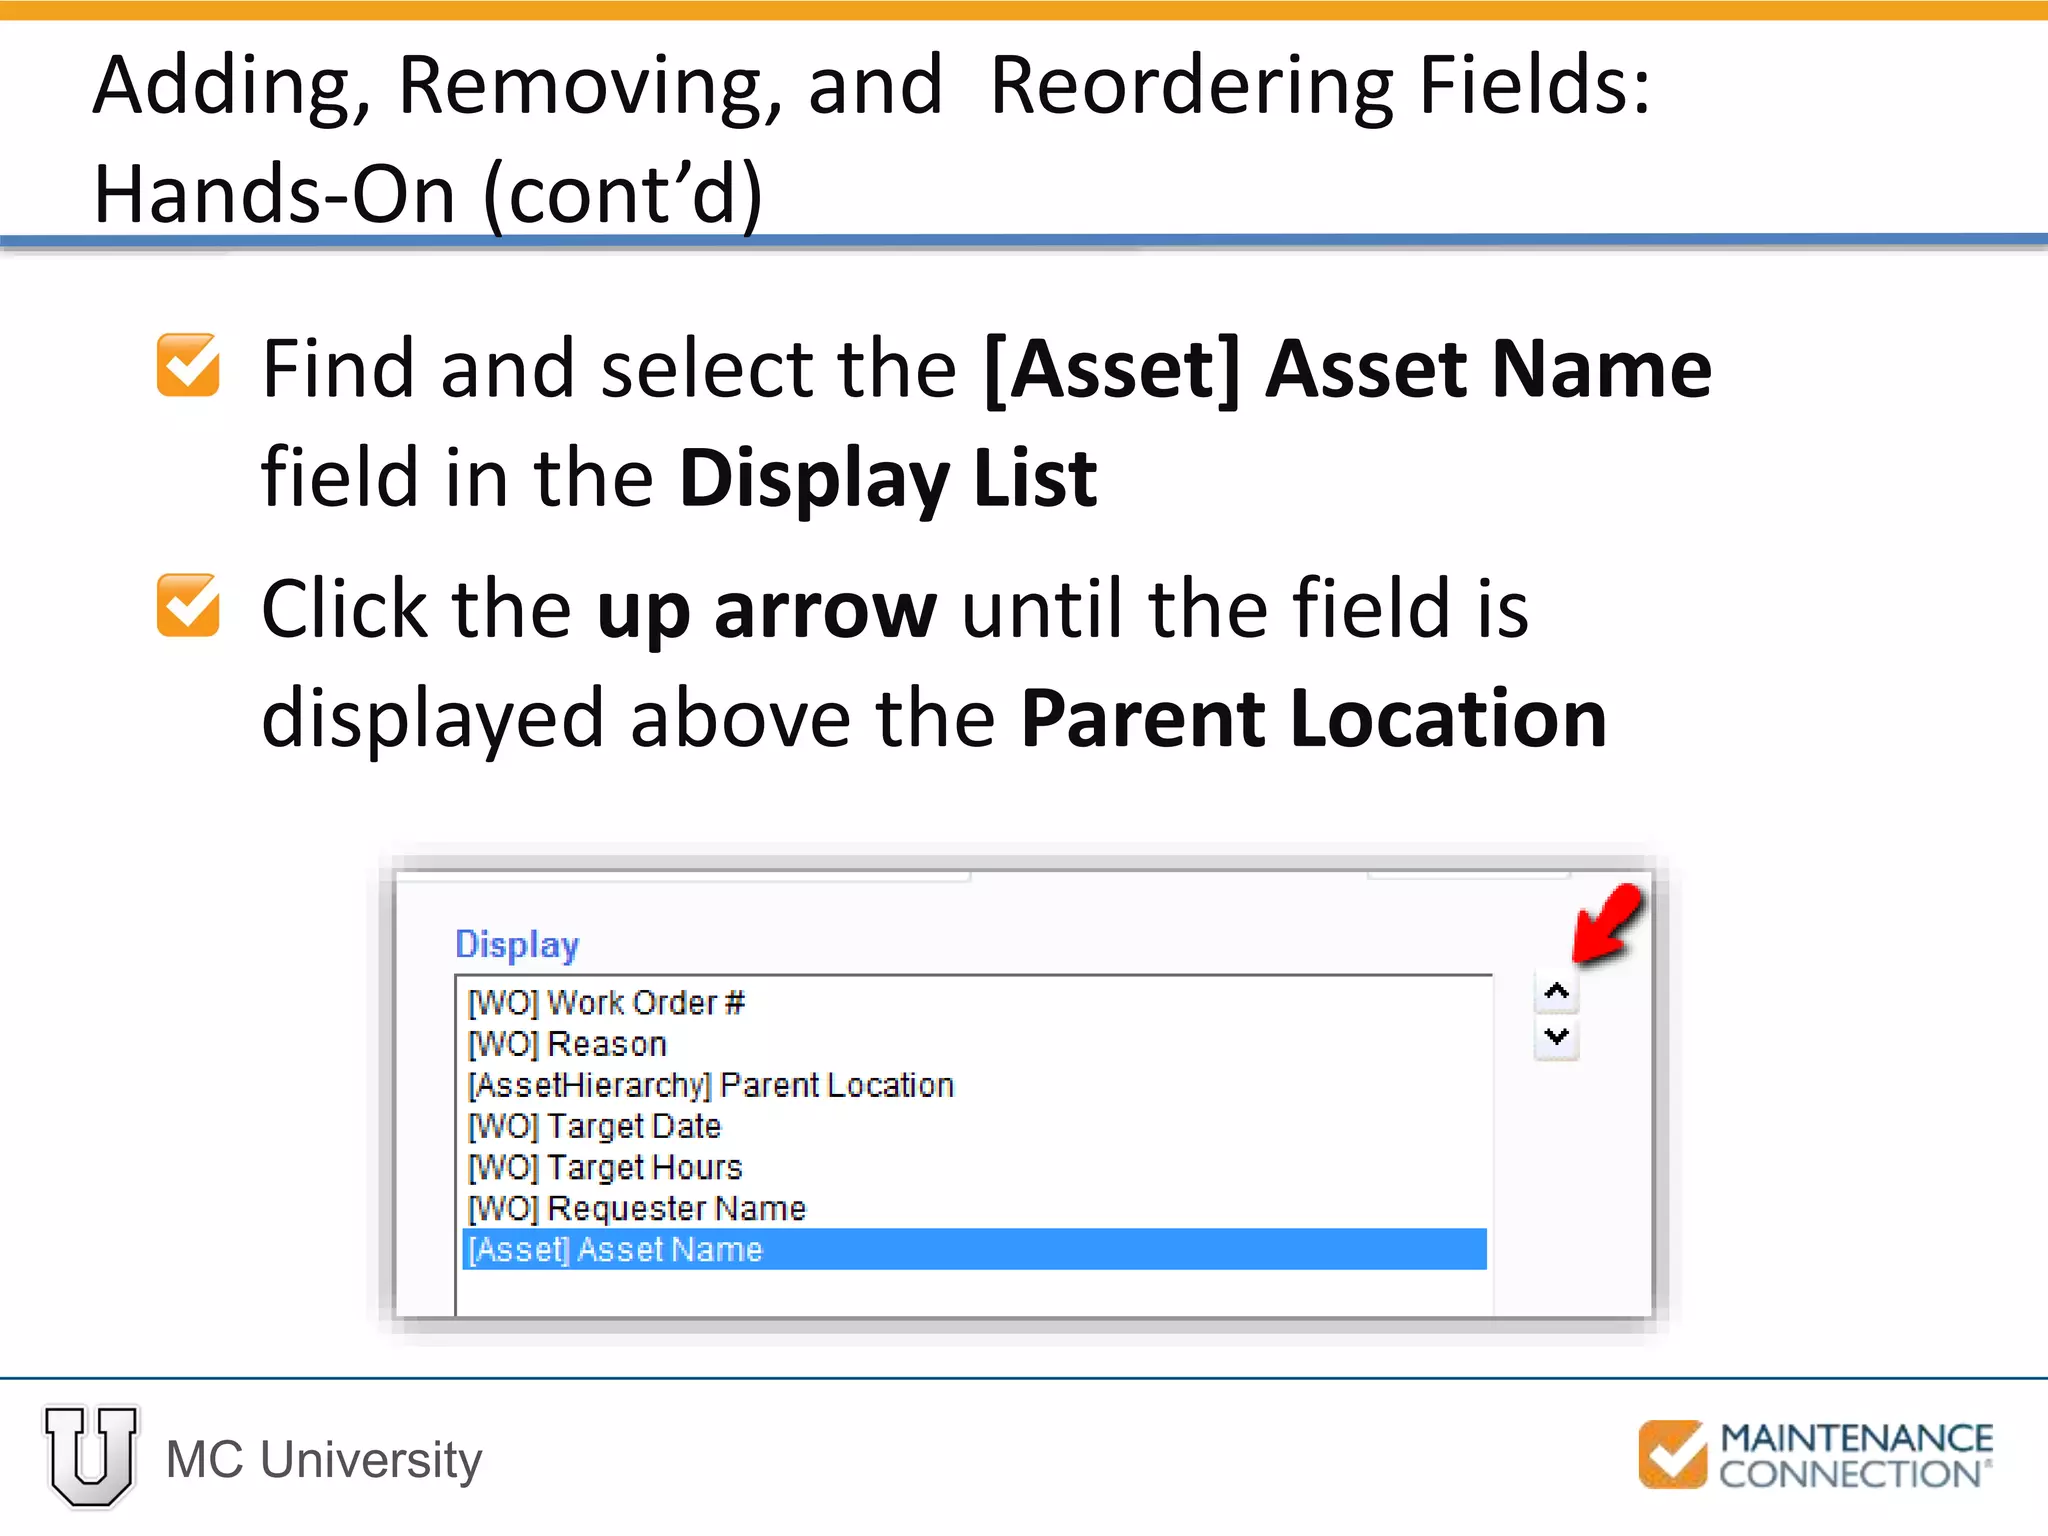Image resolution: width=2048 pixels, height=1536 pixels.
Task: Click the down arrow to move field down
Action: click(x=1556, y=1037)
